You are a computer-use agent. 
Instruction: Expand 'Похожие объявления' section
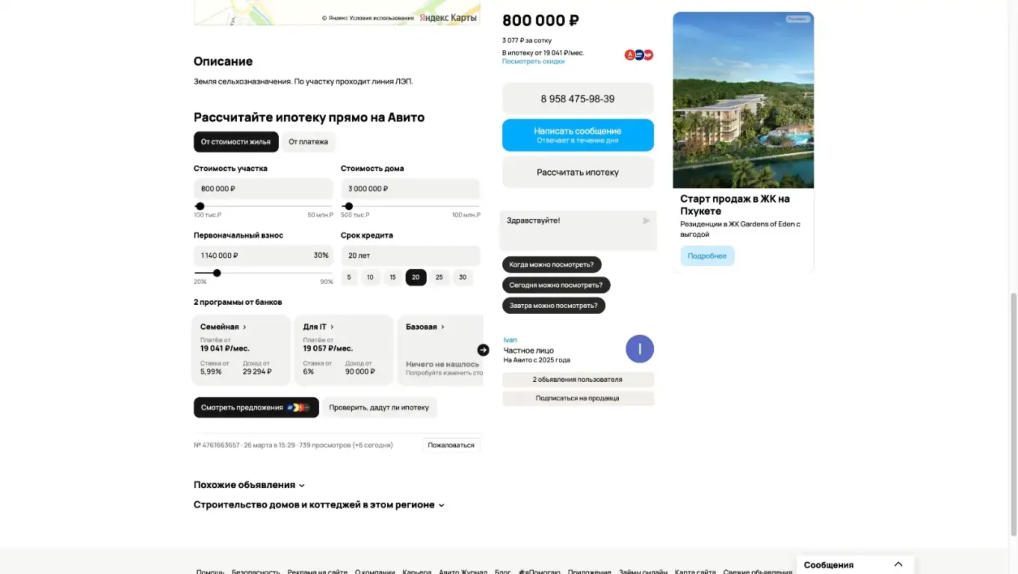[x=249, y=485]
